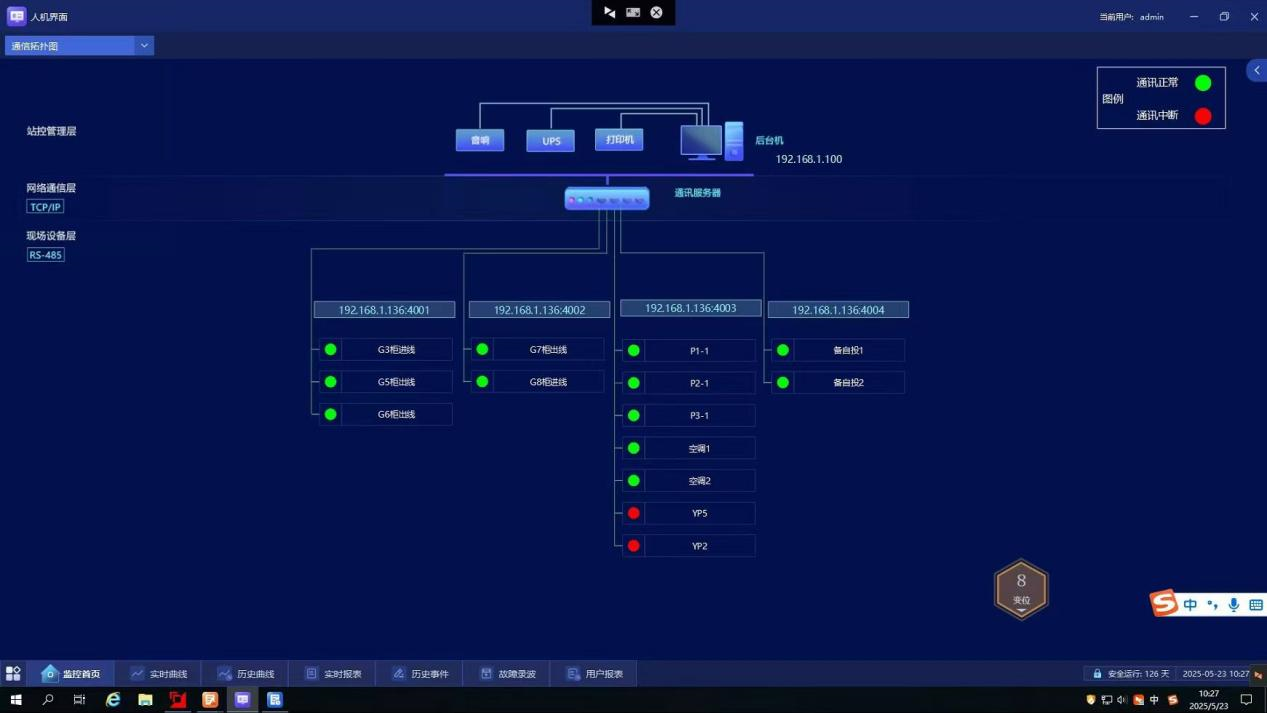The height and width of the screenshot is (713, 1267).
Task: Click the red status indicator next to YP2
Action: [x=633, y=546]
